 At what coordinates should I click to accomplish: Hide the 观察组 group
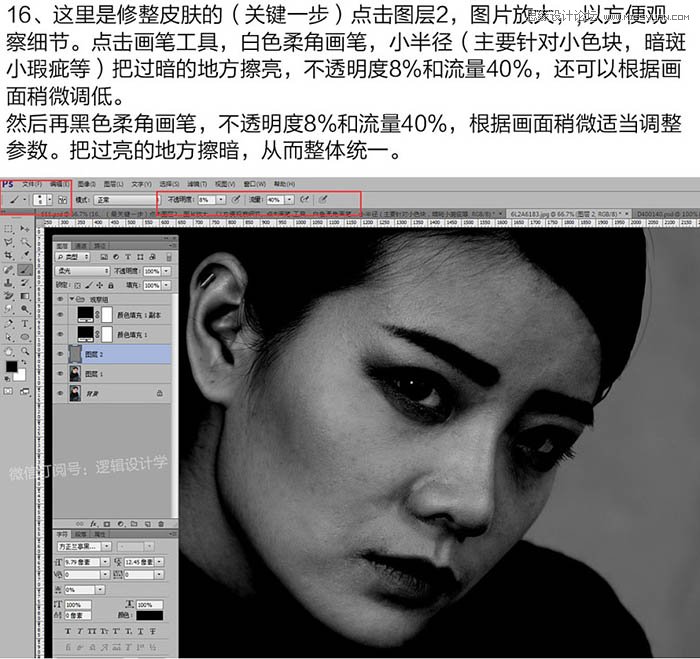tap(60, 299)
